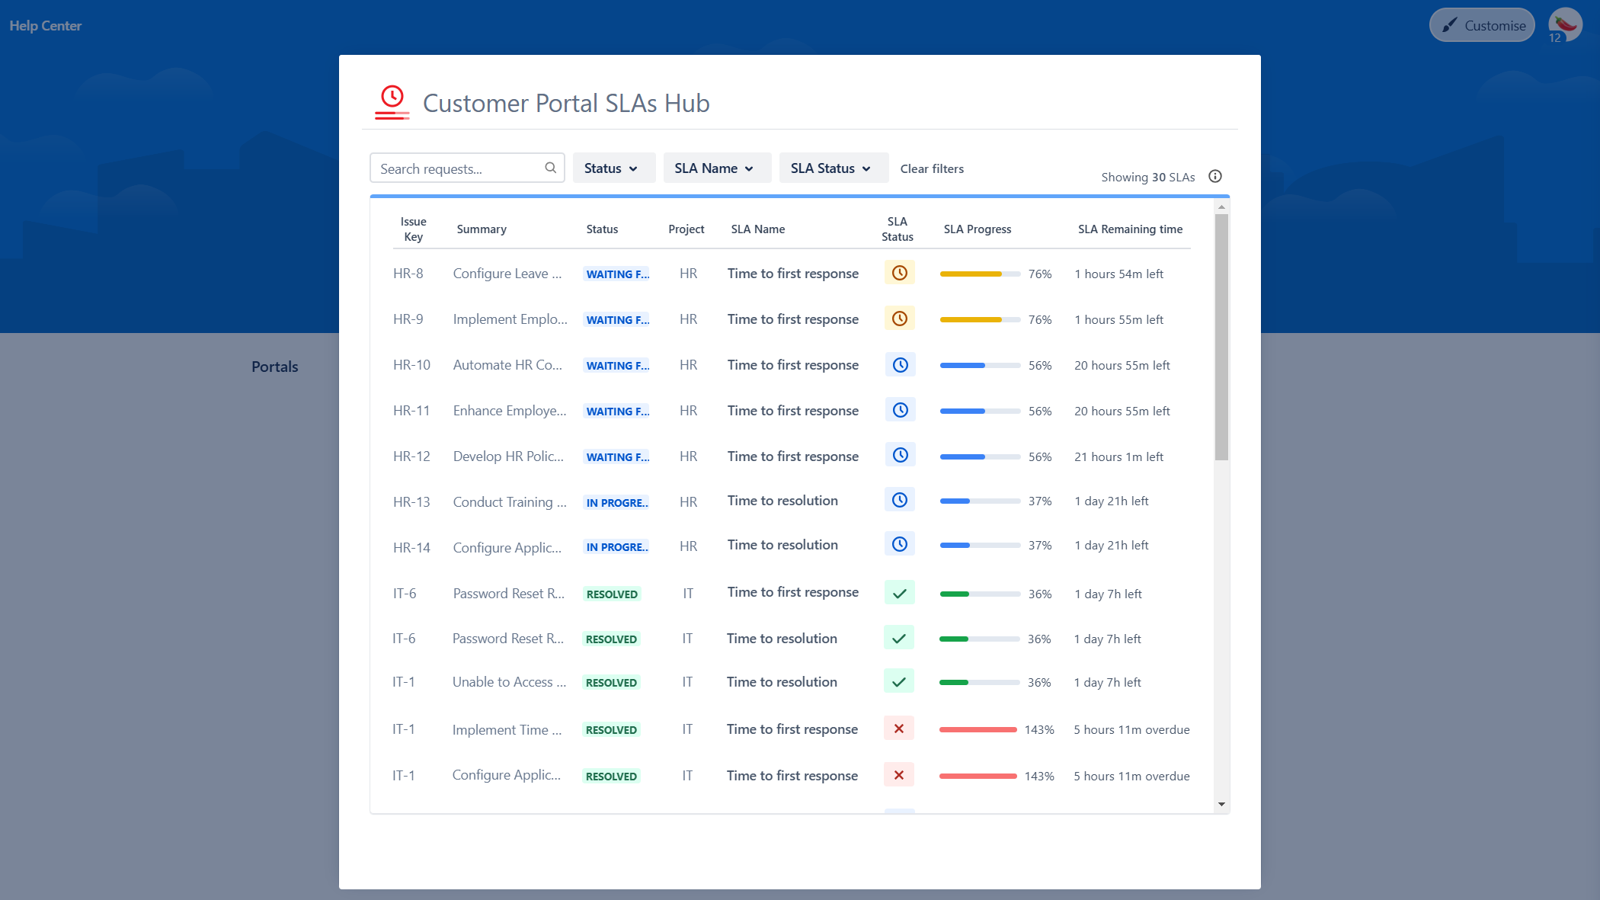Image resolution: width=1600 pixels, height=900 pixels.
Task: Click IT-6 green checkmark SLA status icon
Action: click(899, 593)
